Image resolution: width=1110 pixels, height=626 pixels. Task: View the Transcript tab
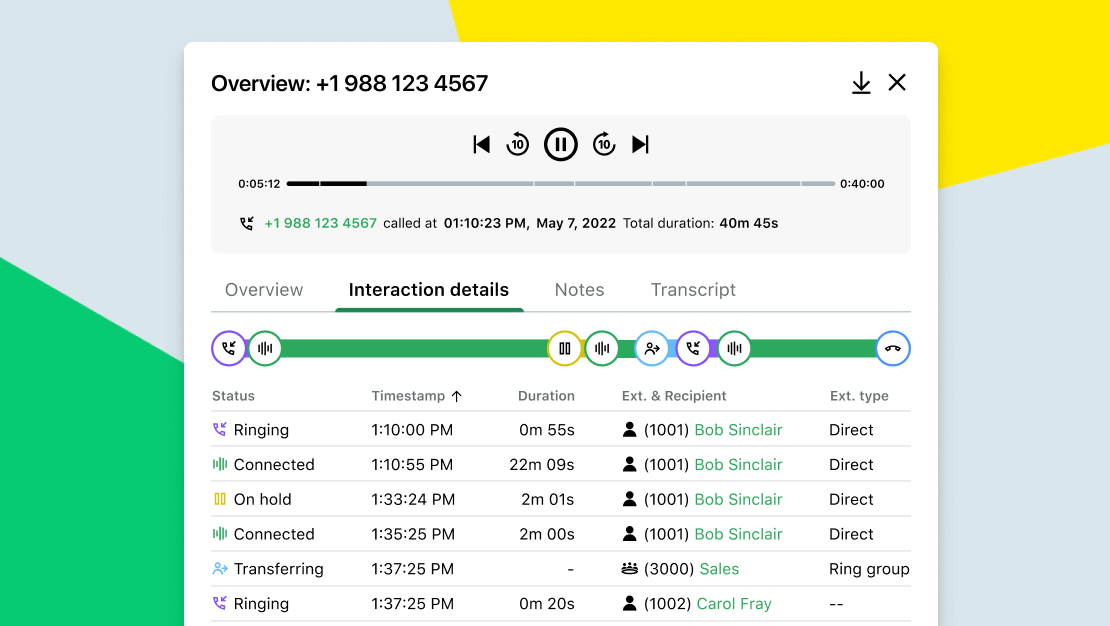point(693,289)
